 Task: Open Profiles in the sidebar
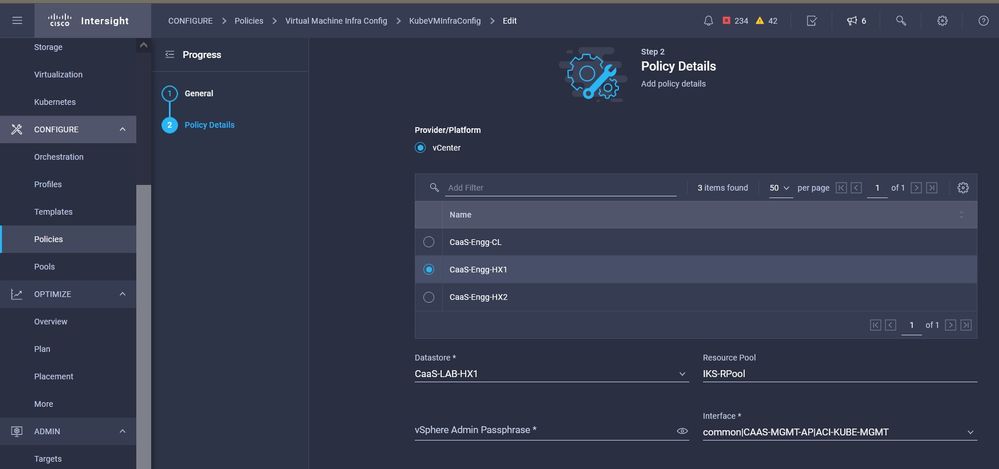click(x=48, y=184)
